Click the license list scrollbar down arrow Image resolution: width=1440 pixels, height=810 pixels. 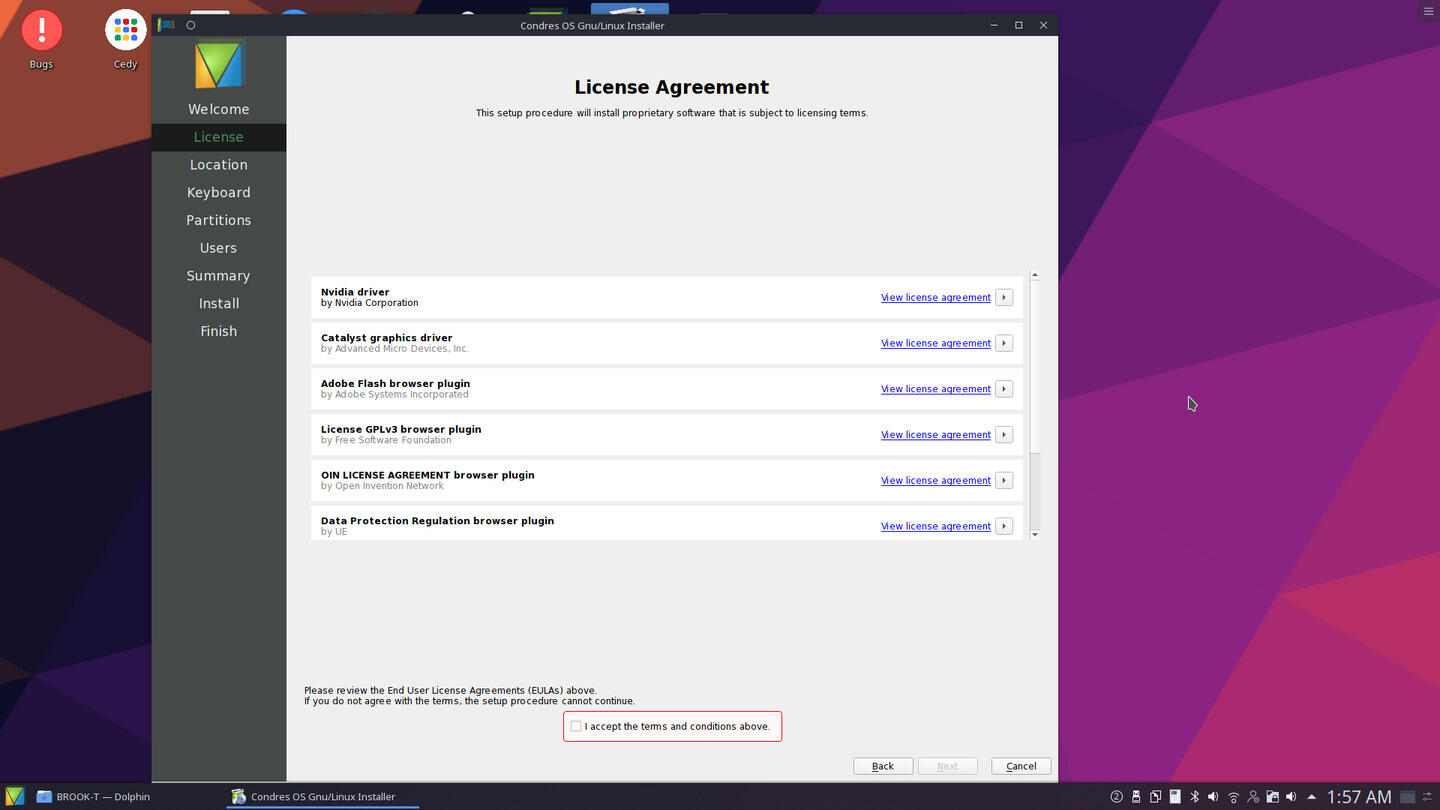tap(1035, 535)
